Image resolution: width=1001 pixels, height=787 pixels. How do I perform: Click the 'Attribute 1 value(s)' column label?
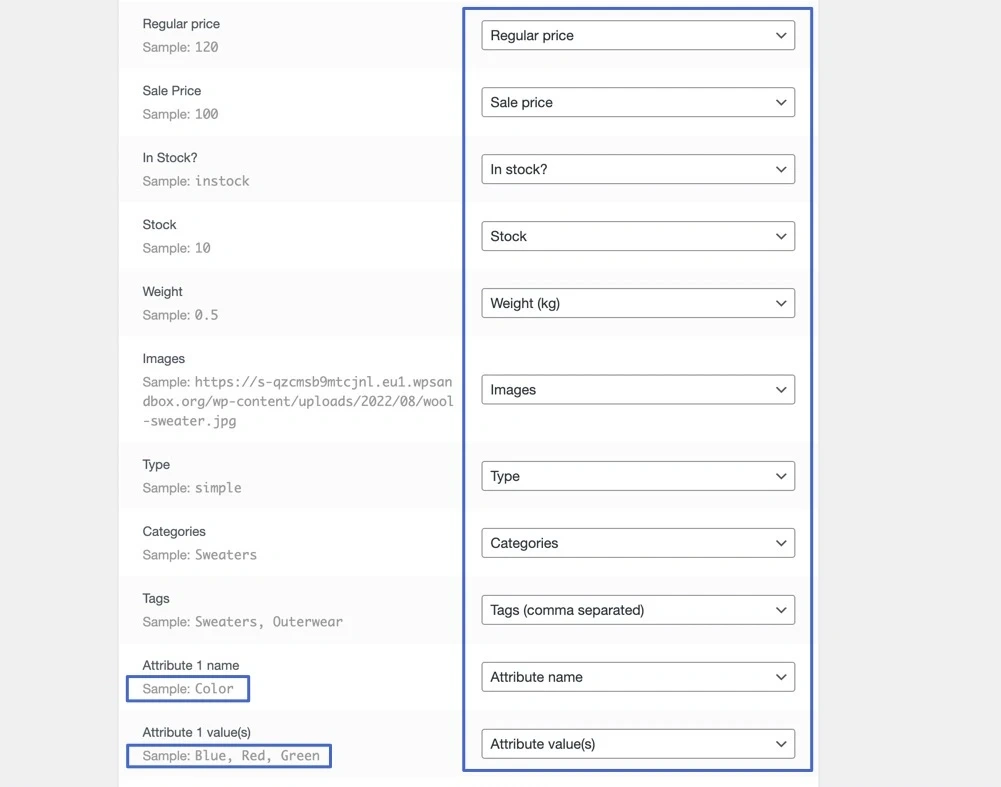[x=196, y=732]
